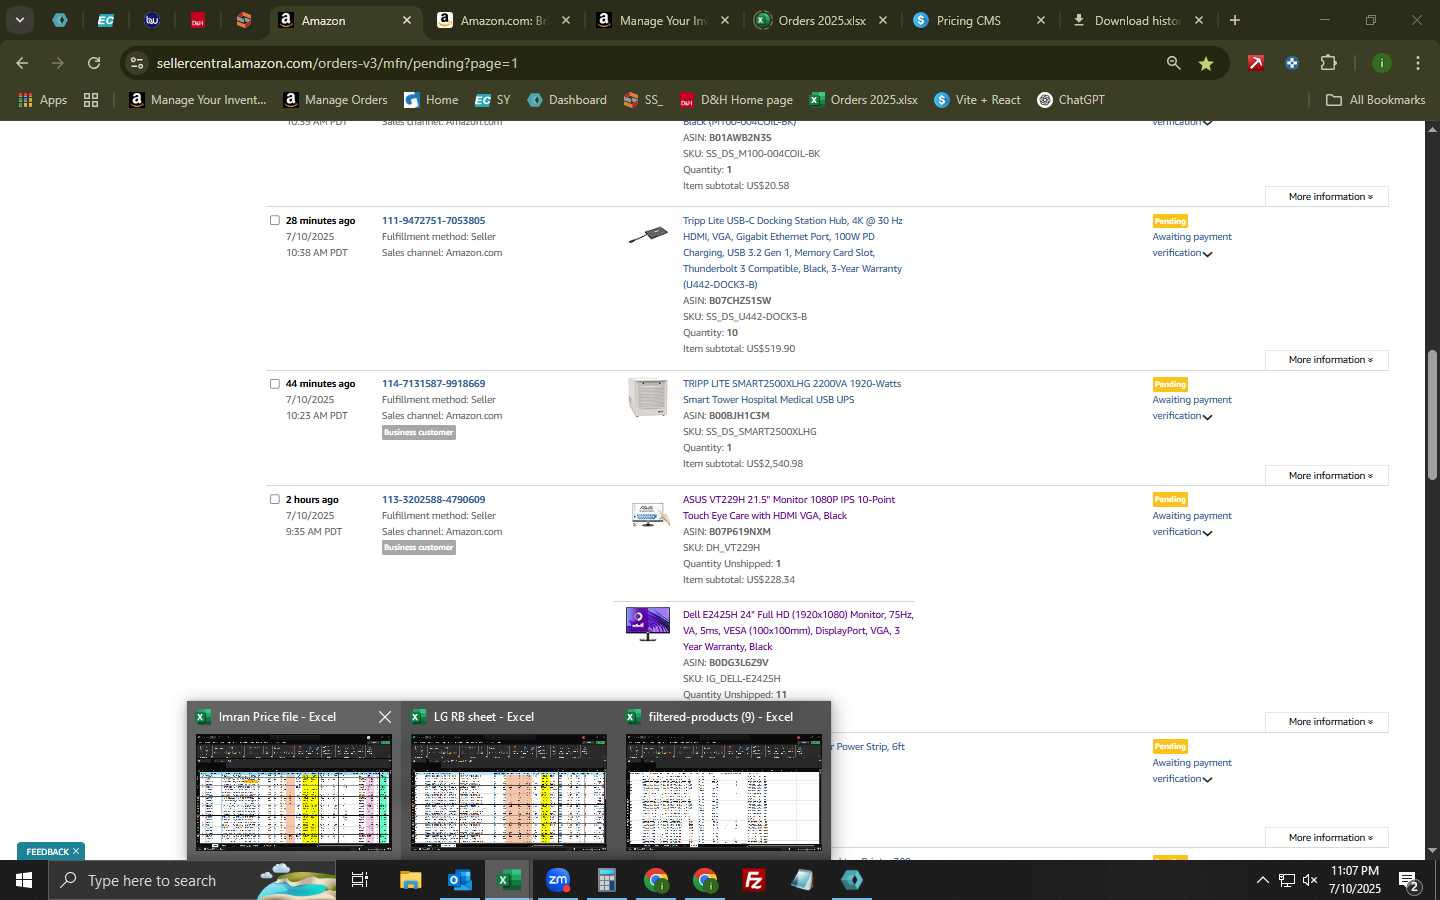Click the muted volume tray icon

coord(1310,880)
